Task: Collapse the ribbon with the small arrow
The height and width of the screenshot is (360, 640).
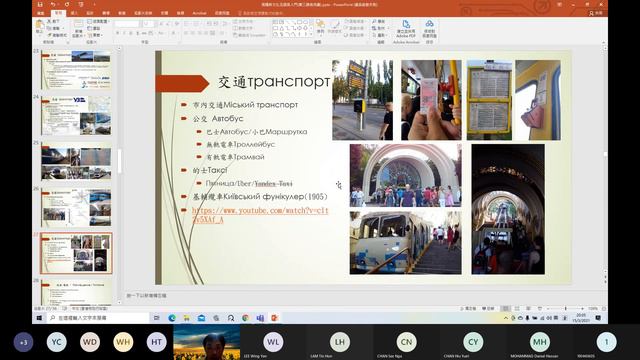Action: tap(603, 42)
